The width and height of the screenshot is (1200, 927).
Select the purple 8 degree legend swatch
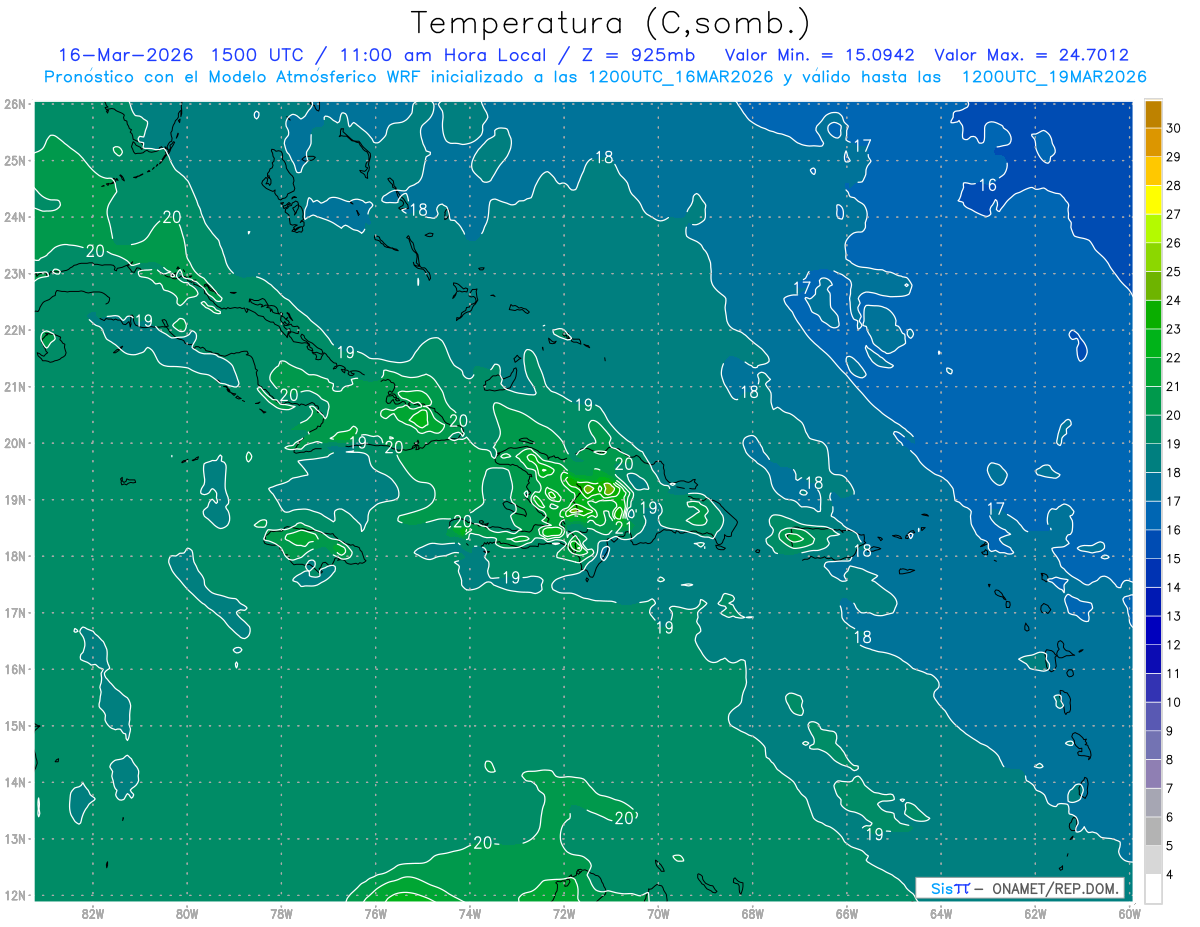coord(1153,745)
